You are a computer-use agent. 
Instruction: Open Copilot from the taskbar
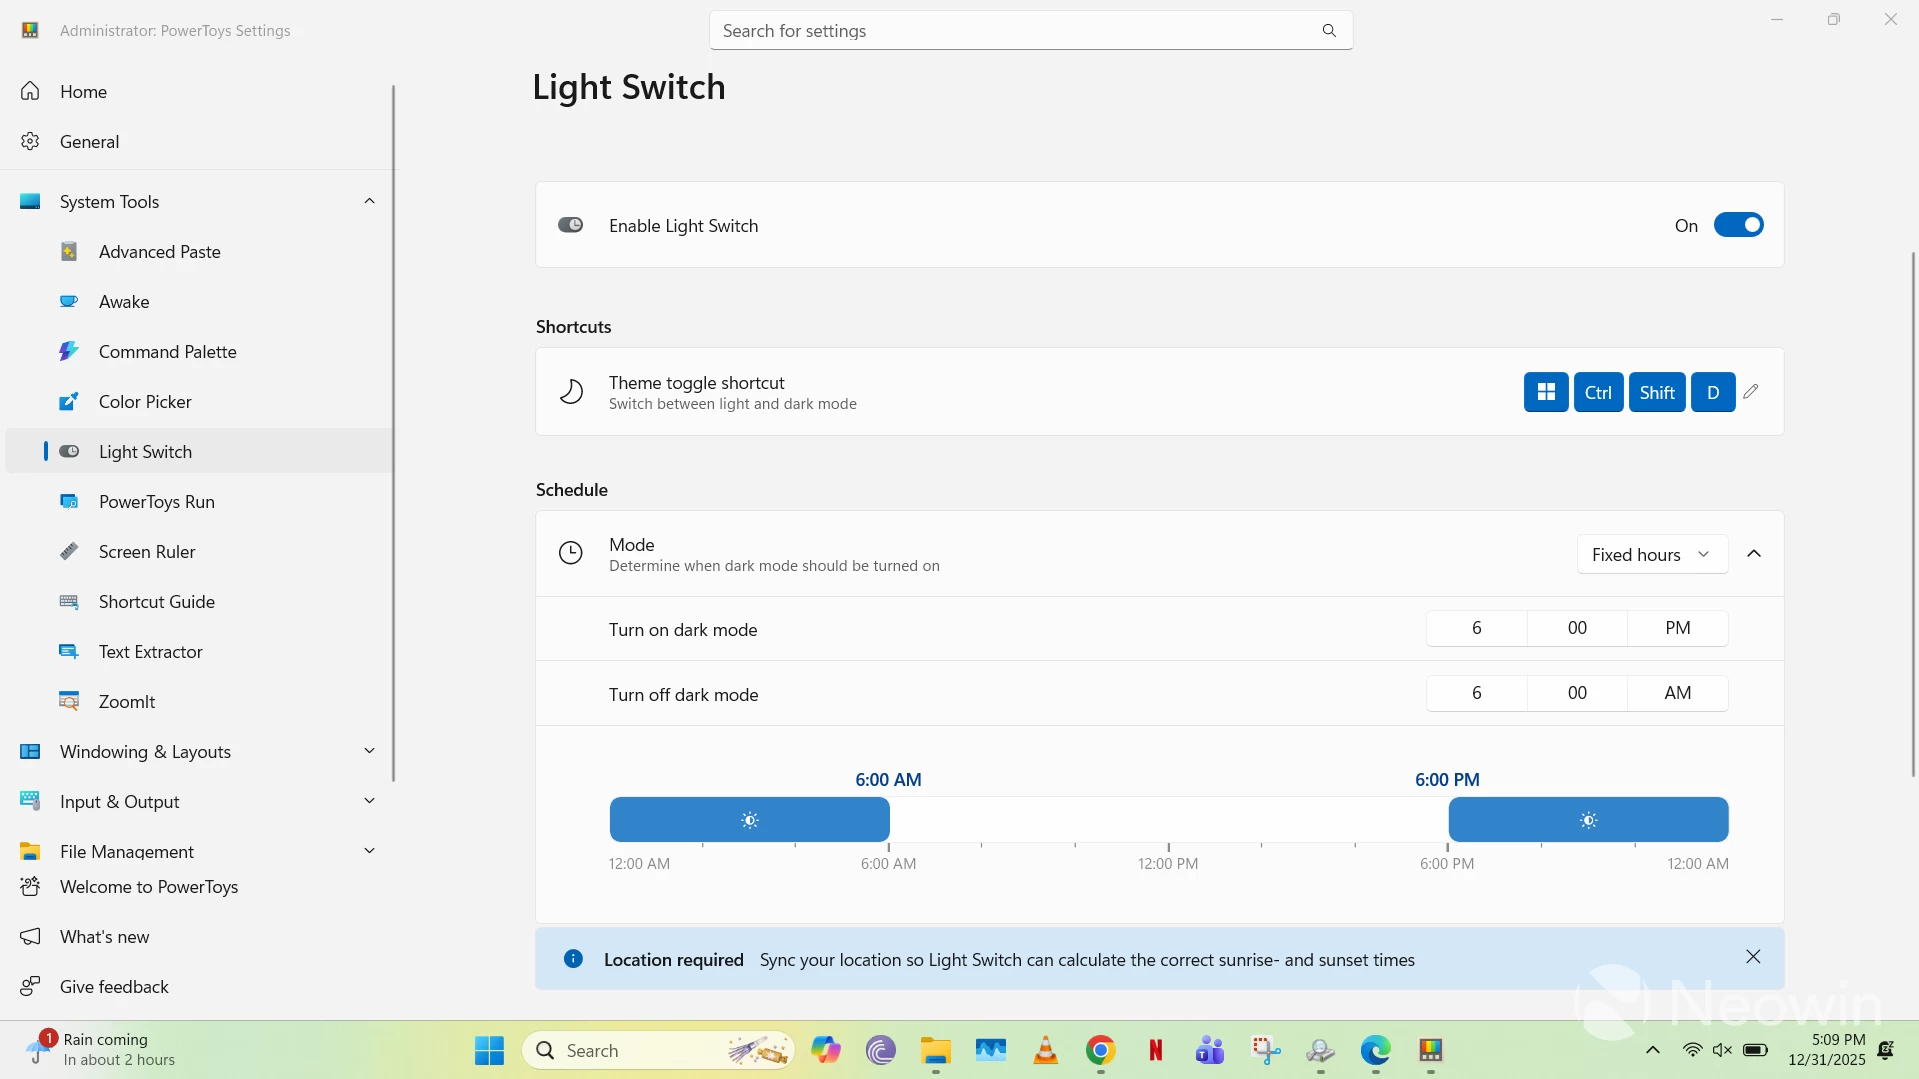coord(825,1050)
